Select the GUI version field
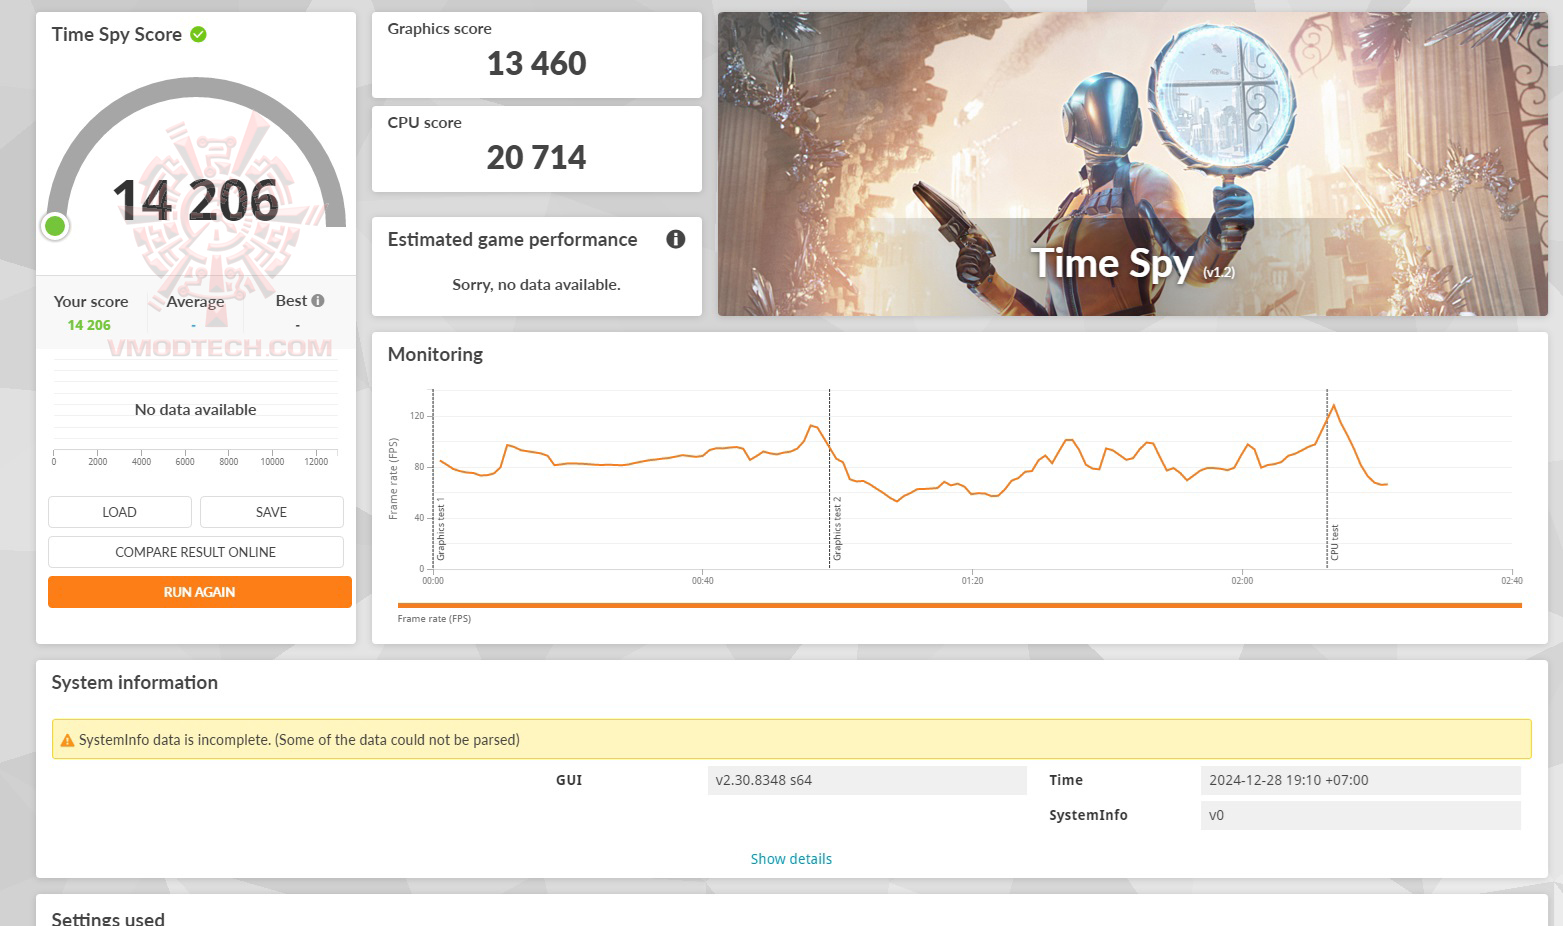The width and height of the screenshot is (1563, 926). [x=867, y=780]
